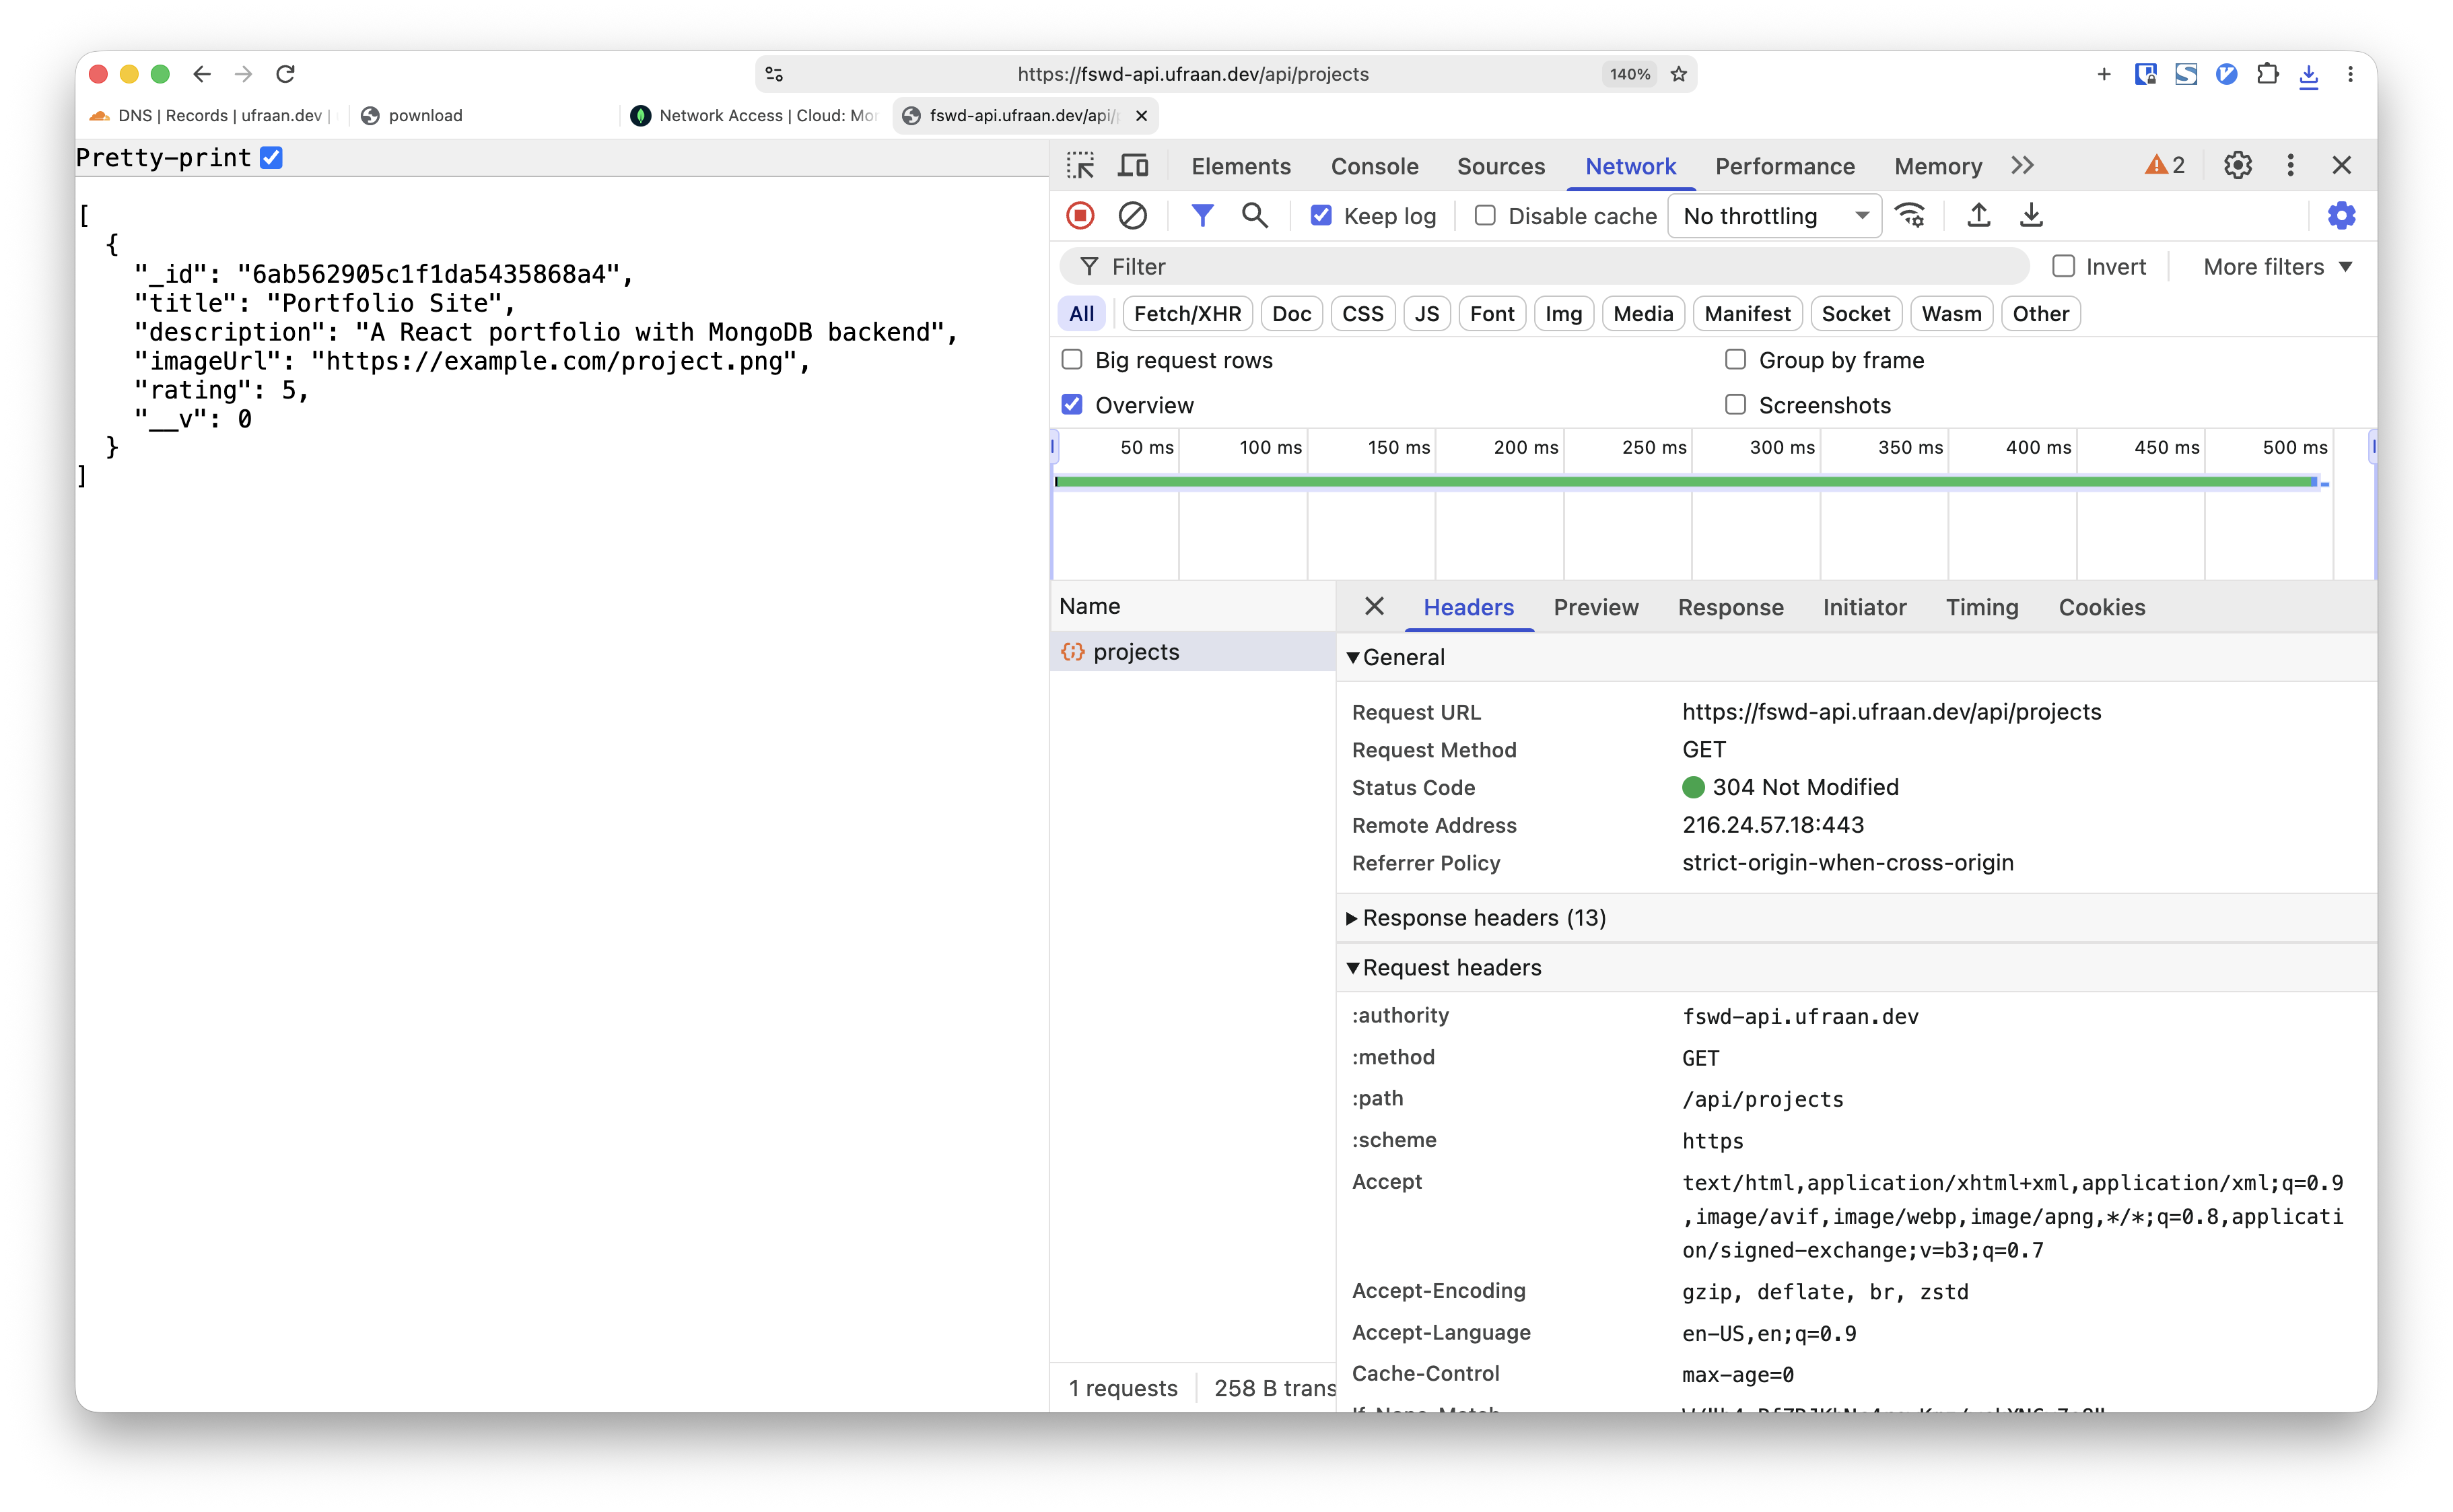Open the Cookies tab of the request
The image size is (2453, 1512).
pyautogui.click(x=2101, y=607)
